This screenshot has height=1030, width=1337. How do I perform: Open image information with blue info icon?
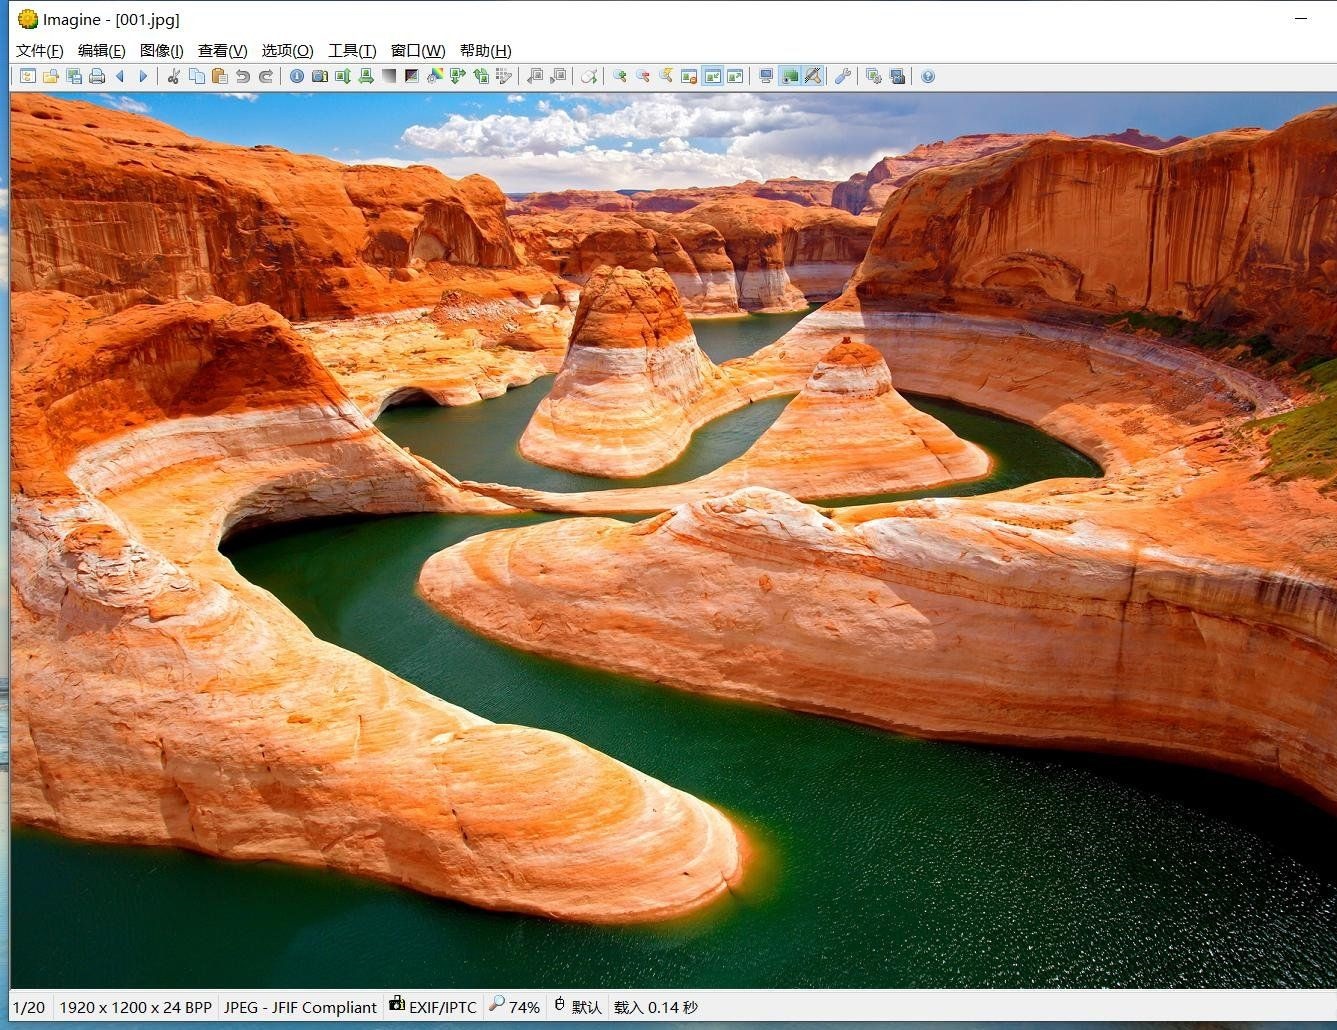pyautogui.click(x=296, y=76)
